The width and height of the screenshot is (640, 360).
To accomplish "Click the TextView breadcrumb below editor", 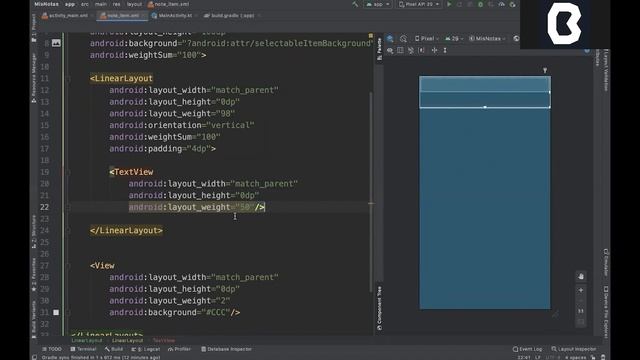I will coord(164,340).
